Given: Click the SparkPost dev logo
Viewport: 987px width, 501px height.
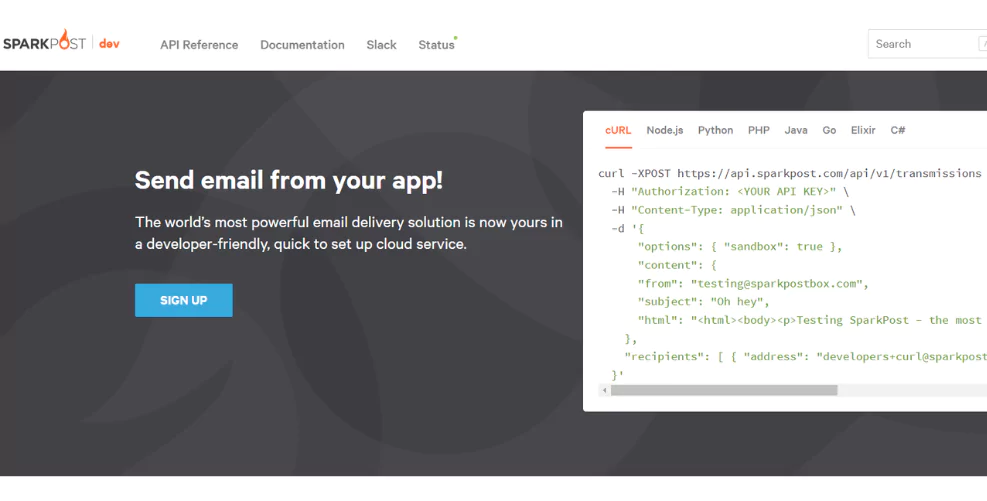Looking at the screenshot, I should click(x=61, y=42).
